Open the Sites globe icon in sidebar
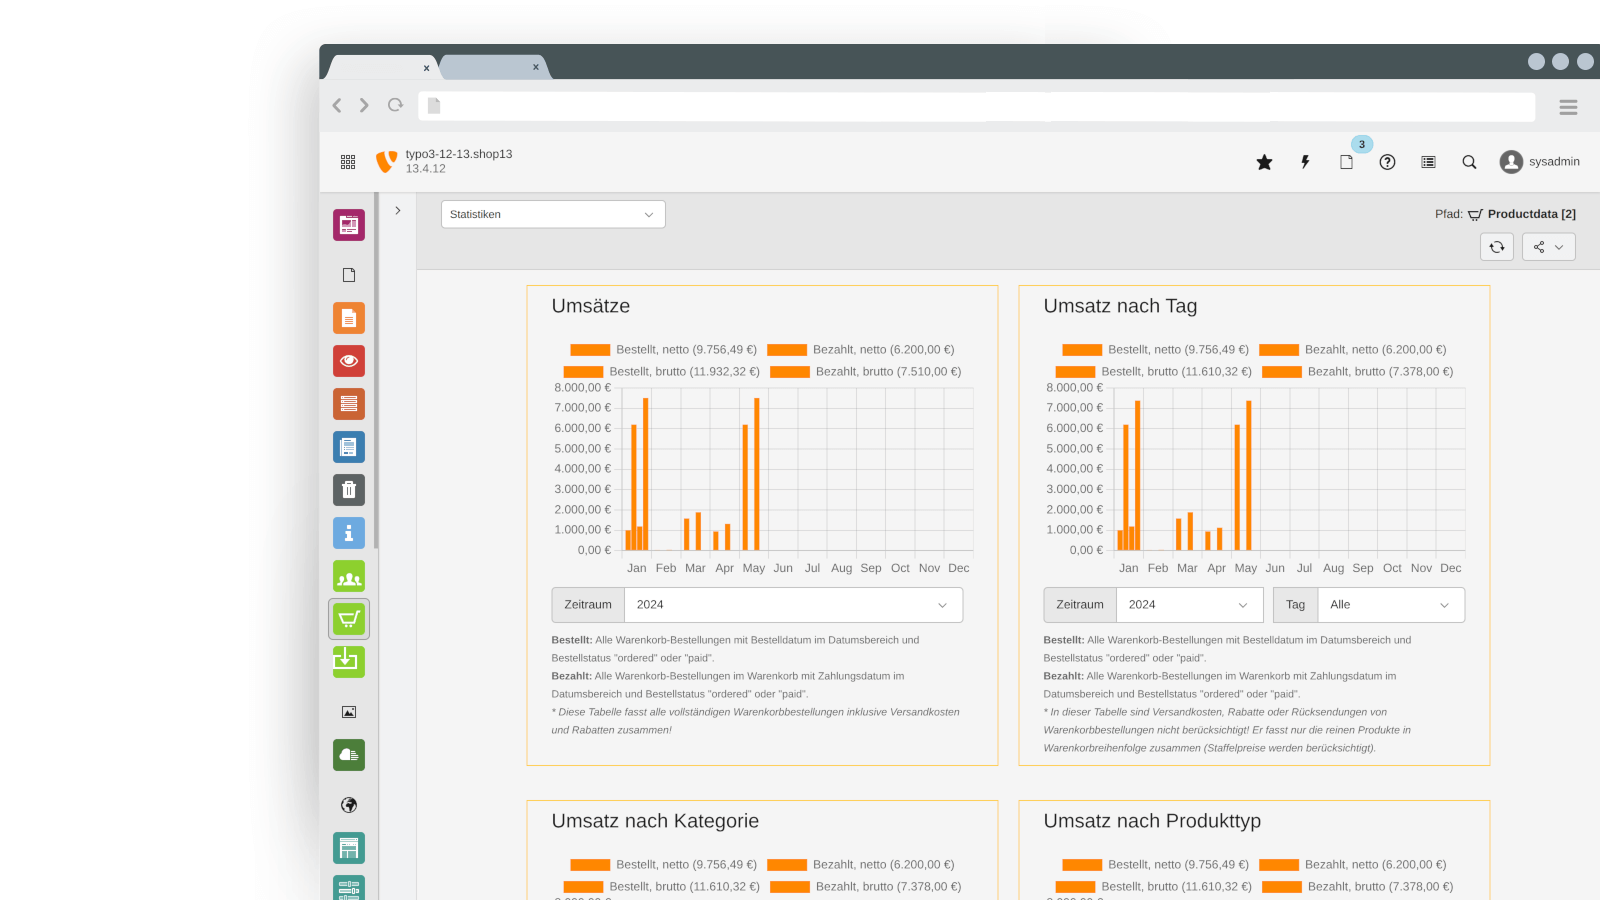The height and width of the screenshot is (900, 1600). 349,805
